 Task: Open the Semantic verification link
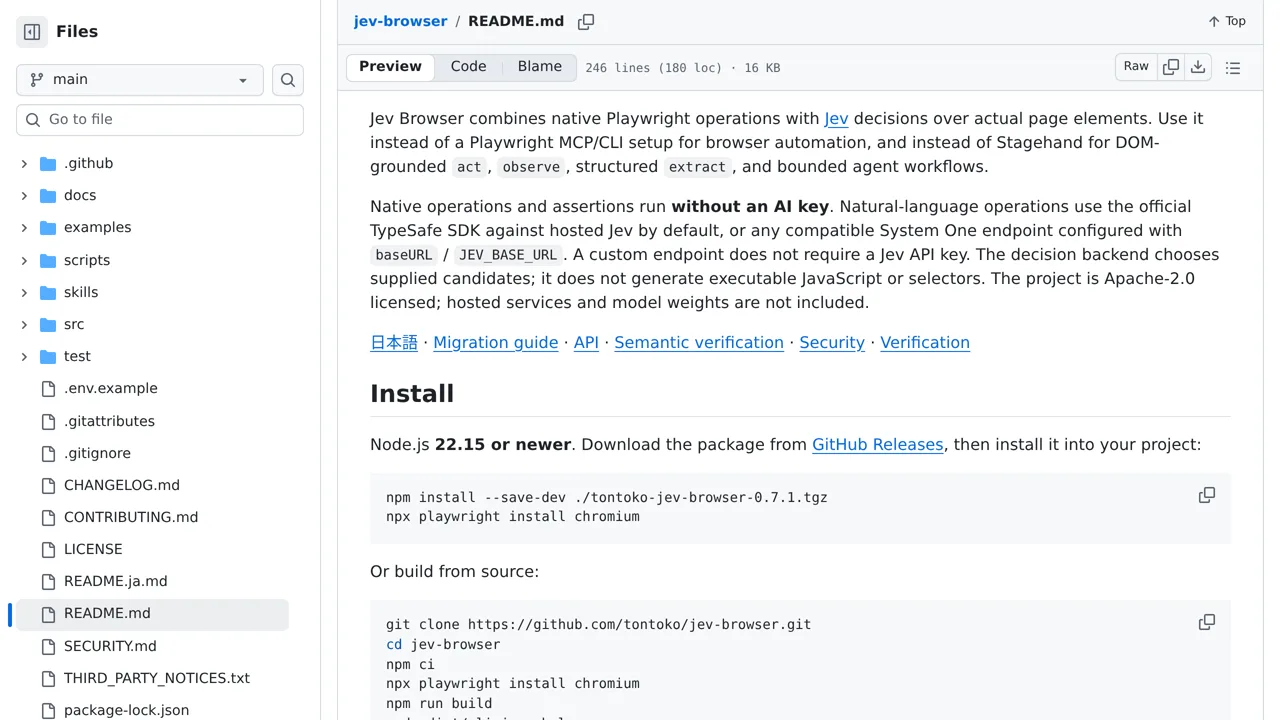(x=699, y=342)
